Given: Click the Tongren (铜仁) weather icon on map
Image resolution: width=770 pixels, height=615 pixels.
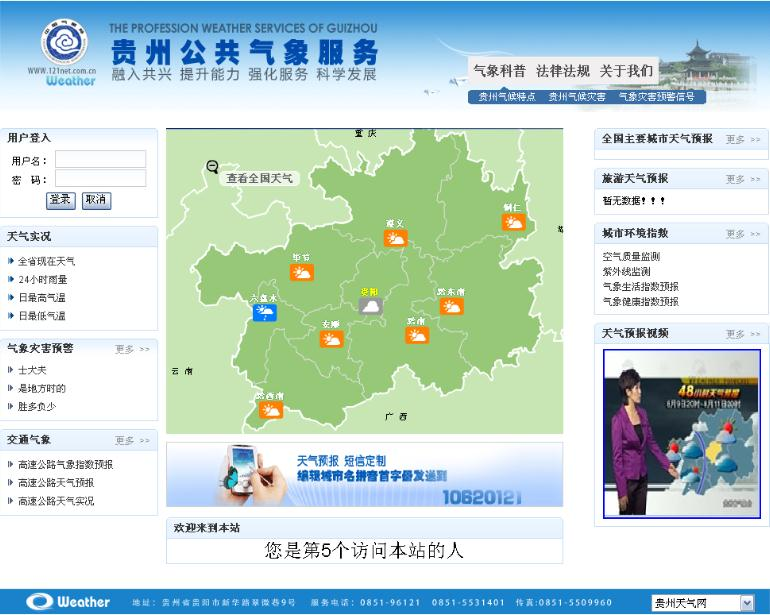Looking at the screenshot, I should point(514,223).
